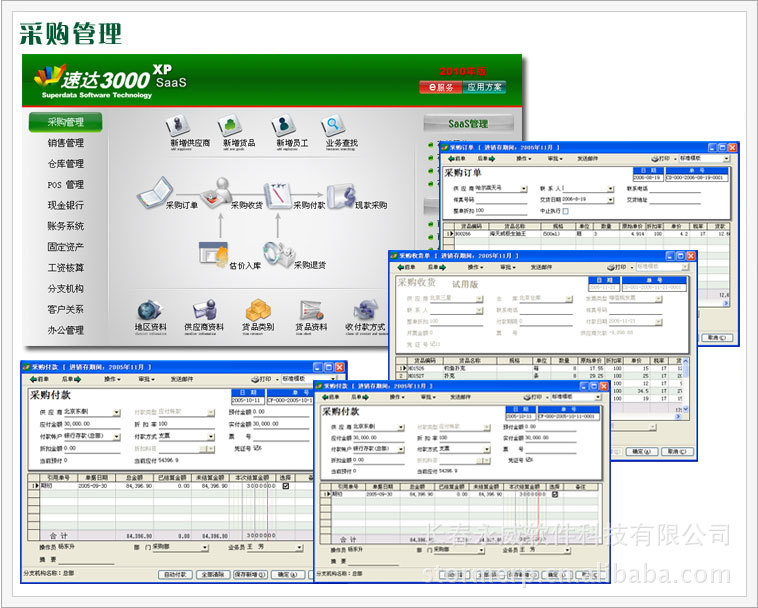Open the 货品资料 icon
The image size is (758, 608).
(x=311, y=309)
